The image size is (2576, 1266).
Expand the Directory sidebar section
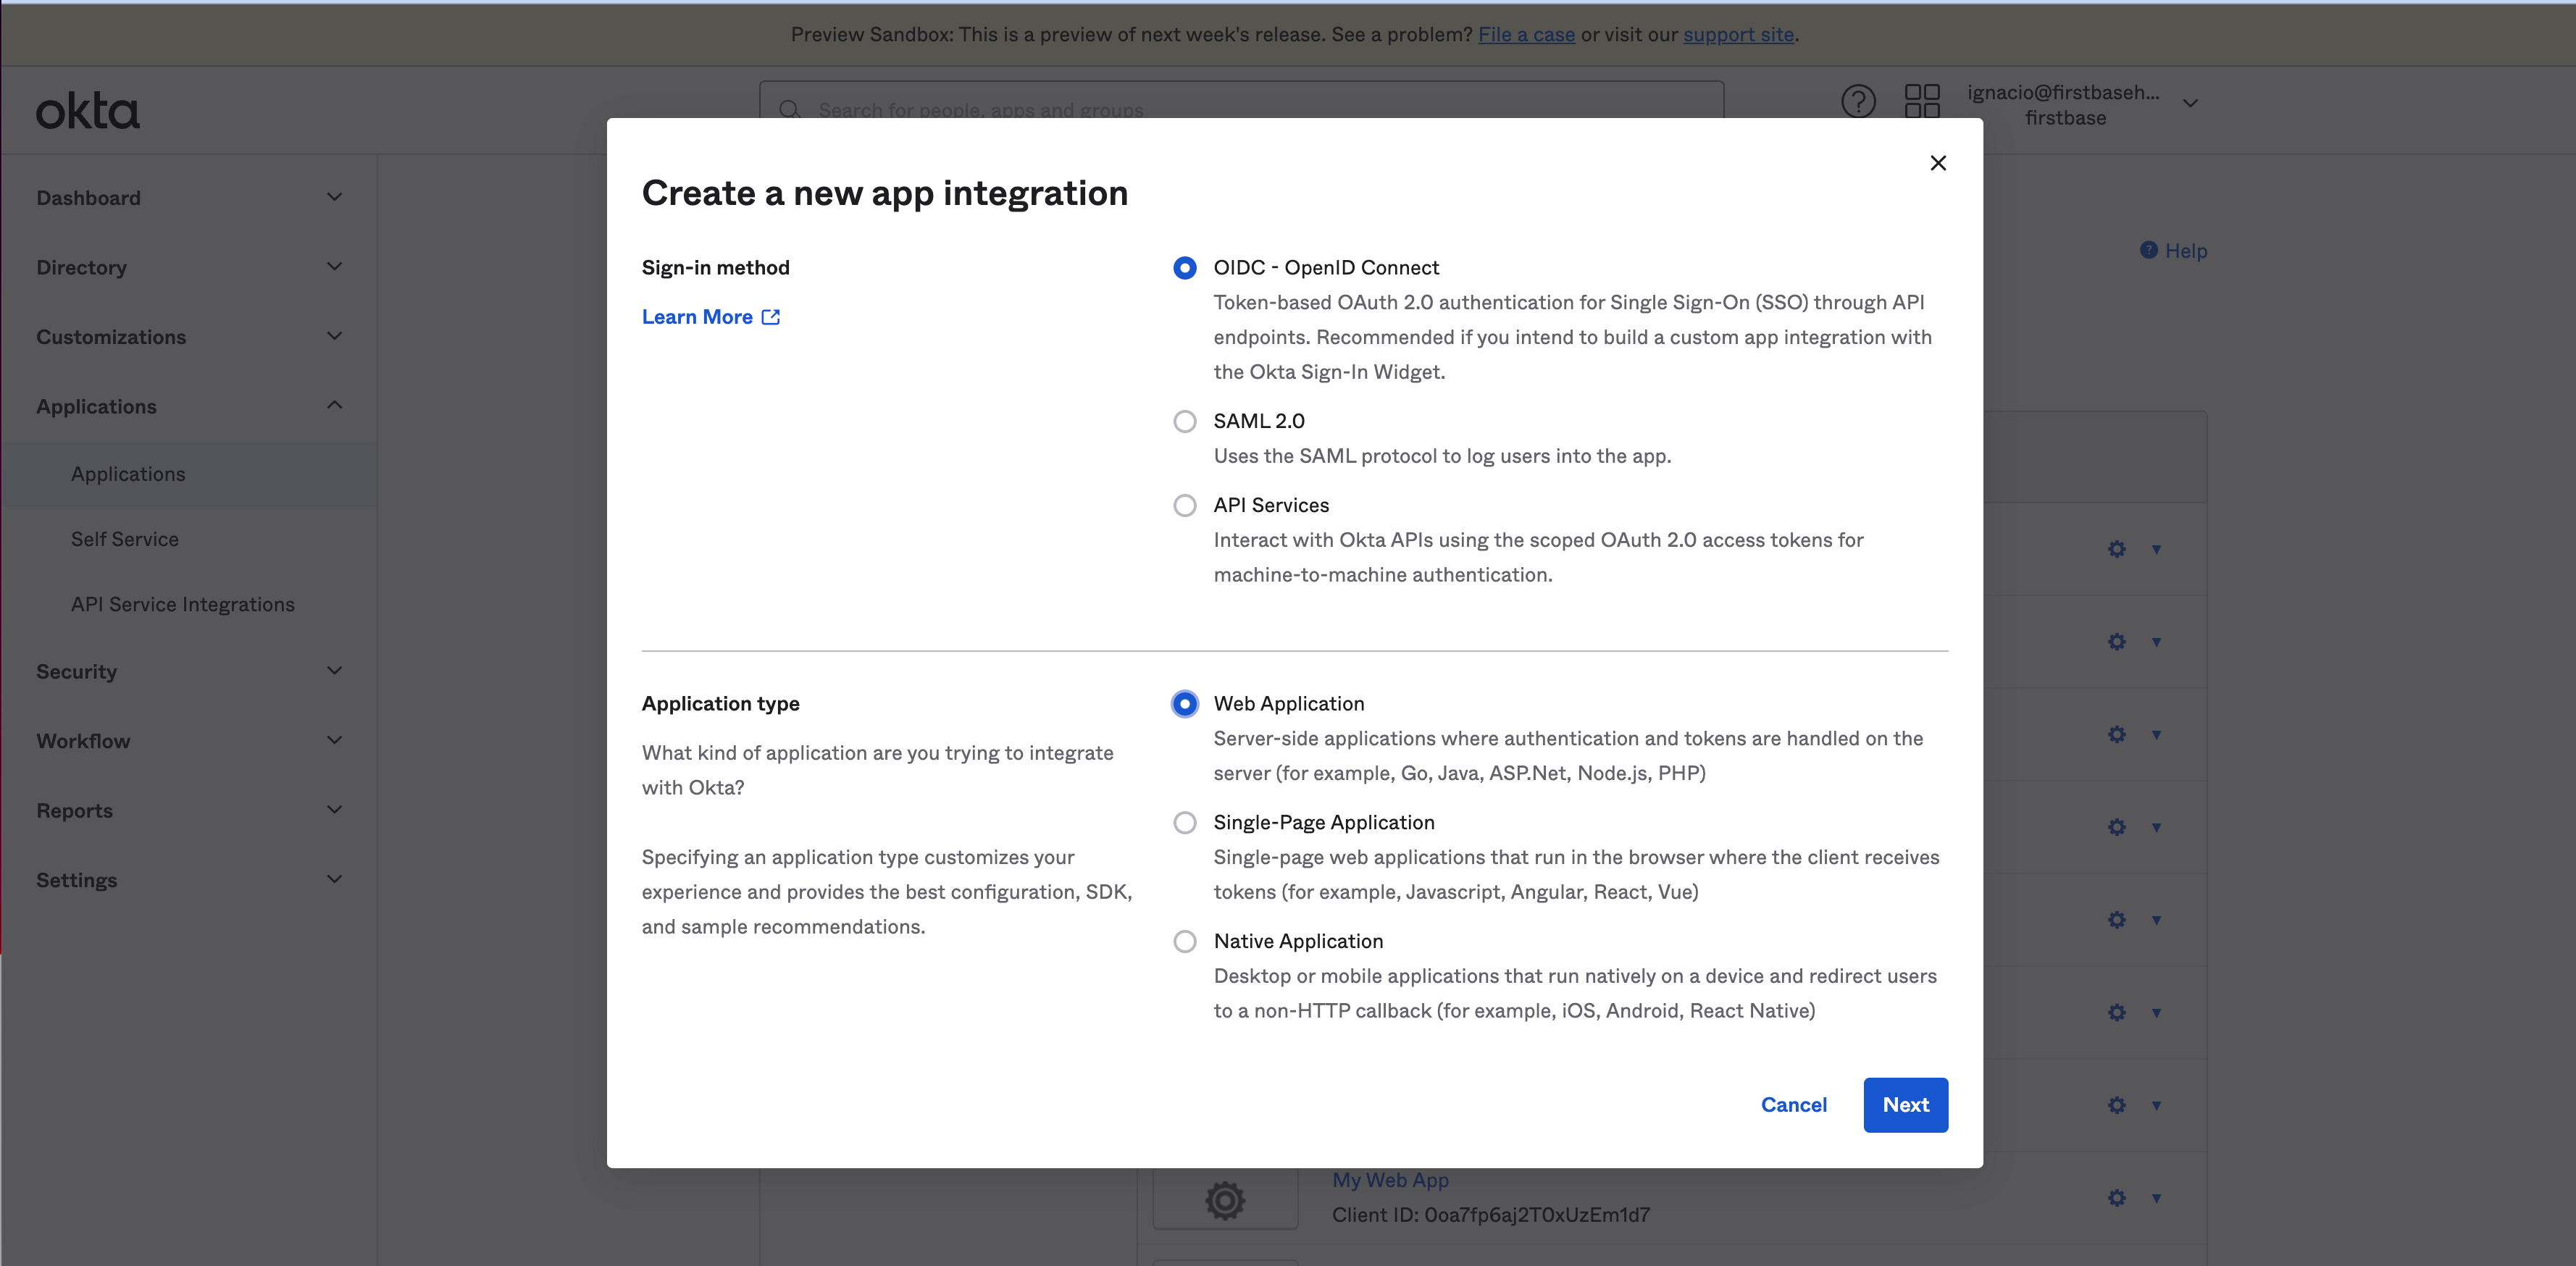tap(189, 267)
